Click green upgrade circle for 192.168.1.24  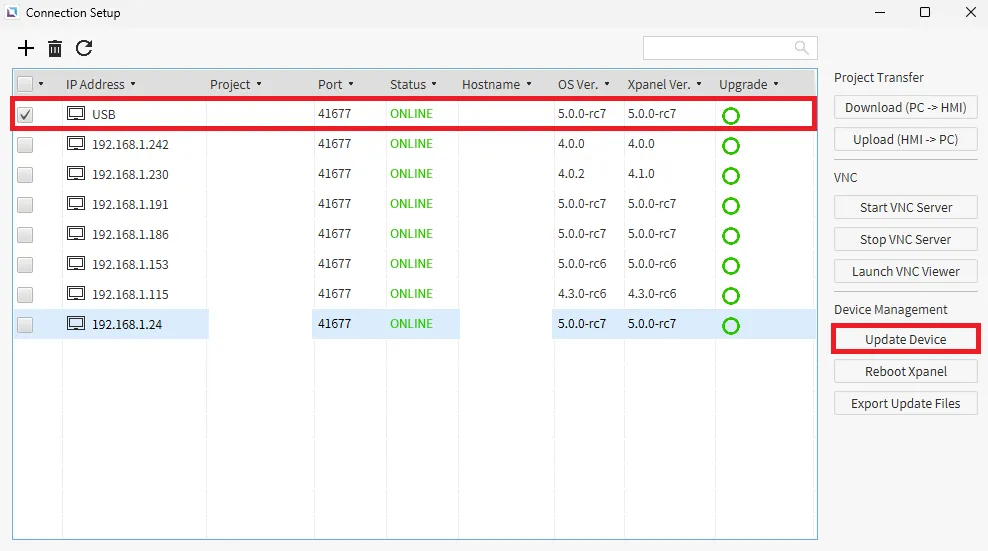(x=730, y=326)
